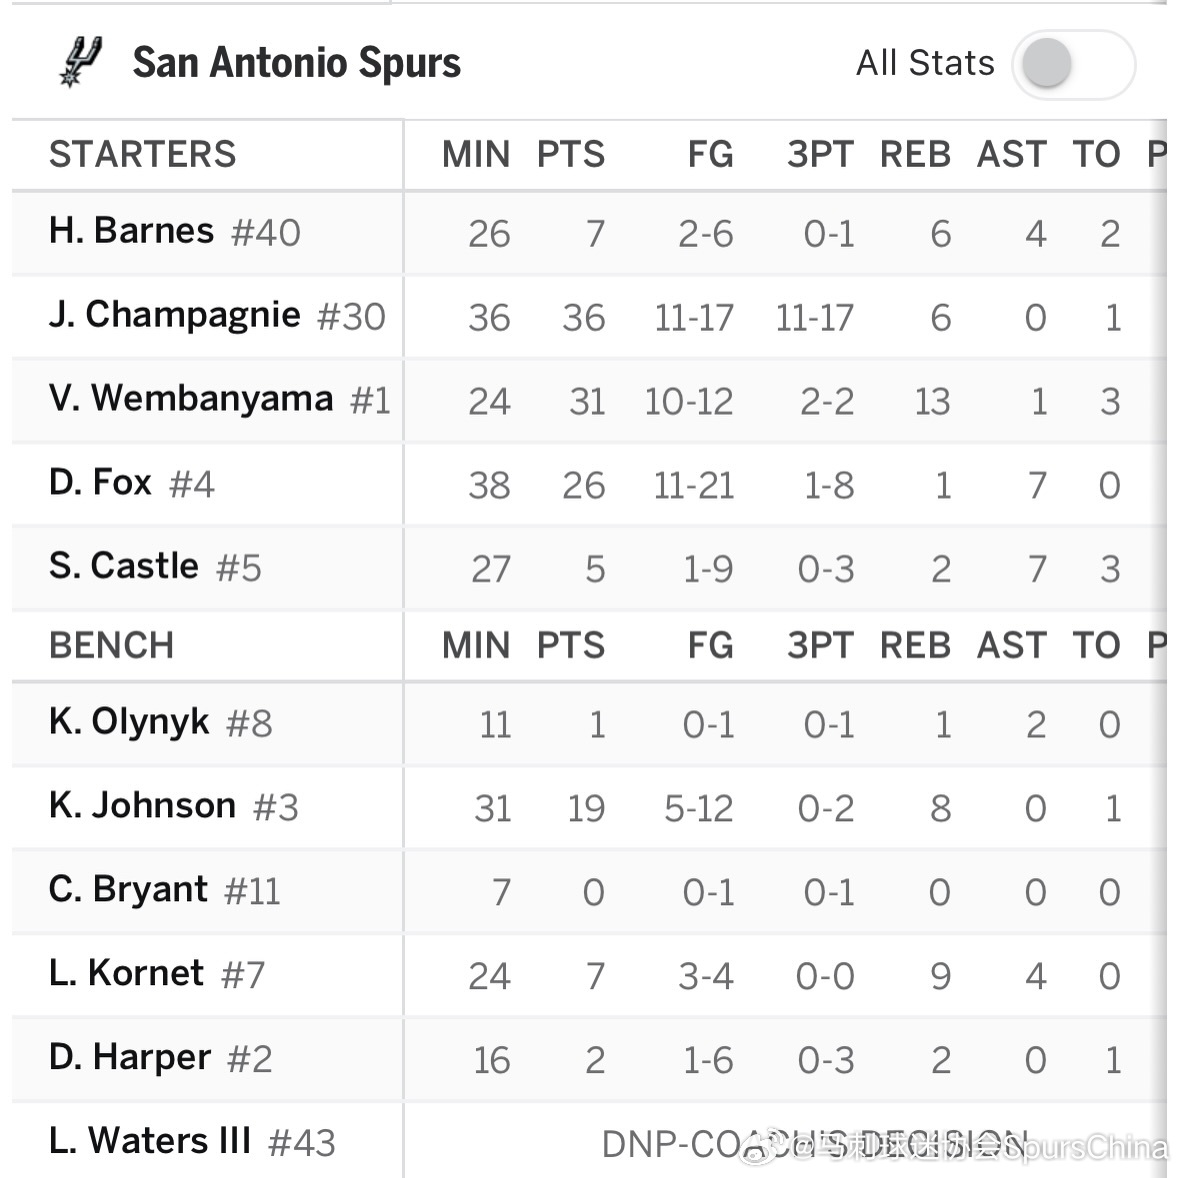Open L. Kornet player profile
The width and height of the screenshot is (1179, 1178).
click(126, 974)
